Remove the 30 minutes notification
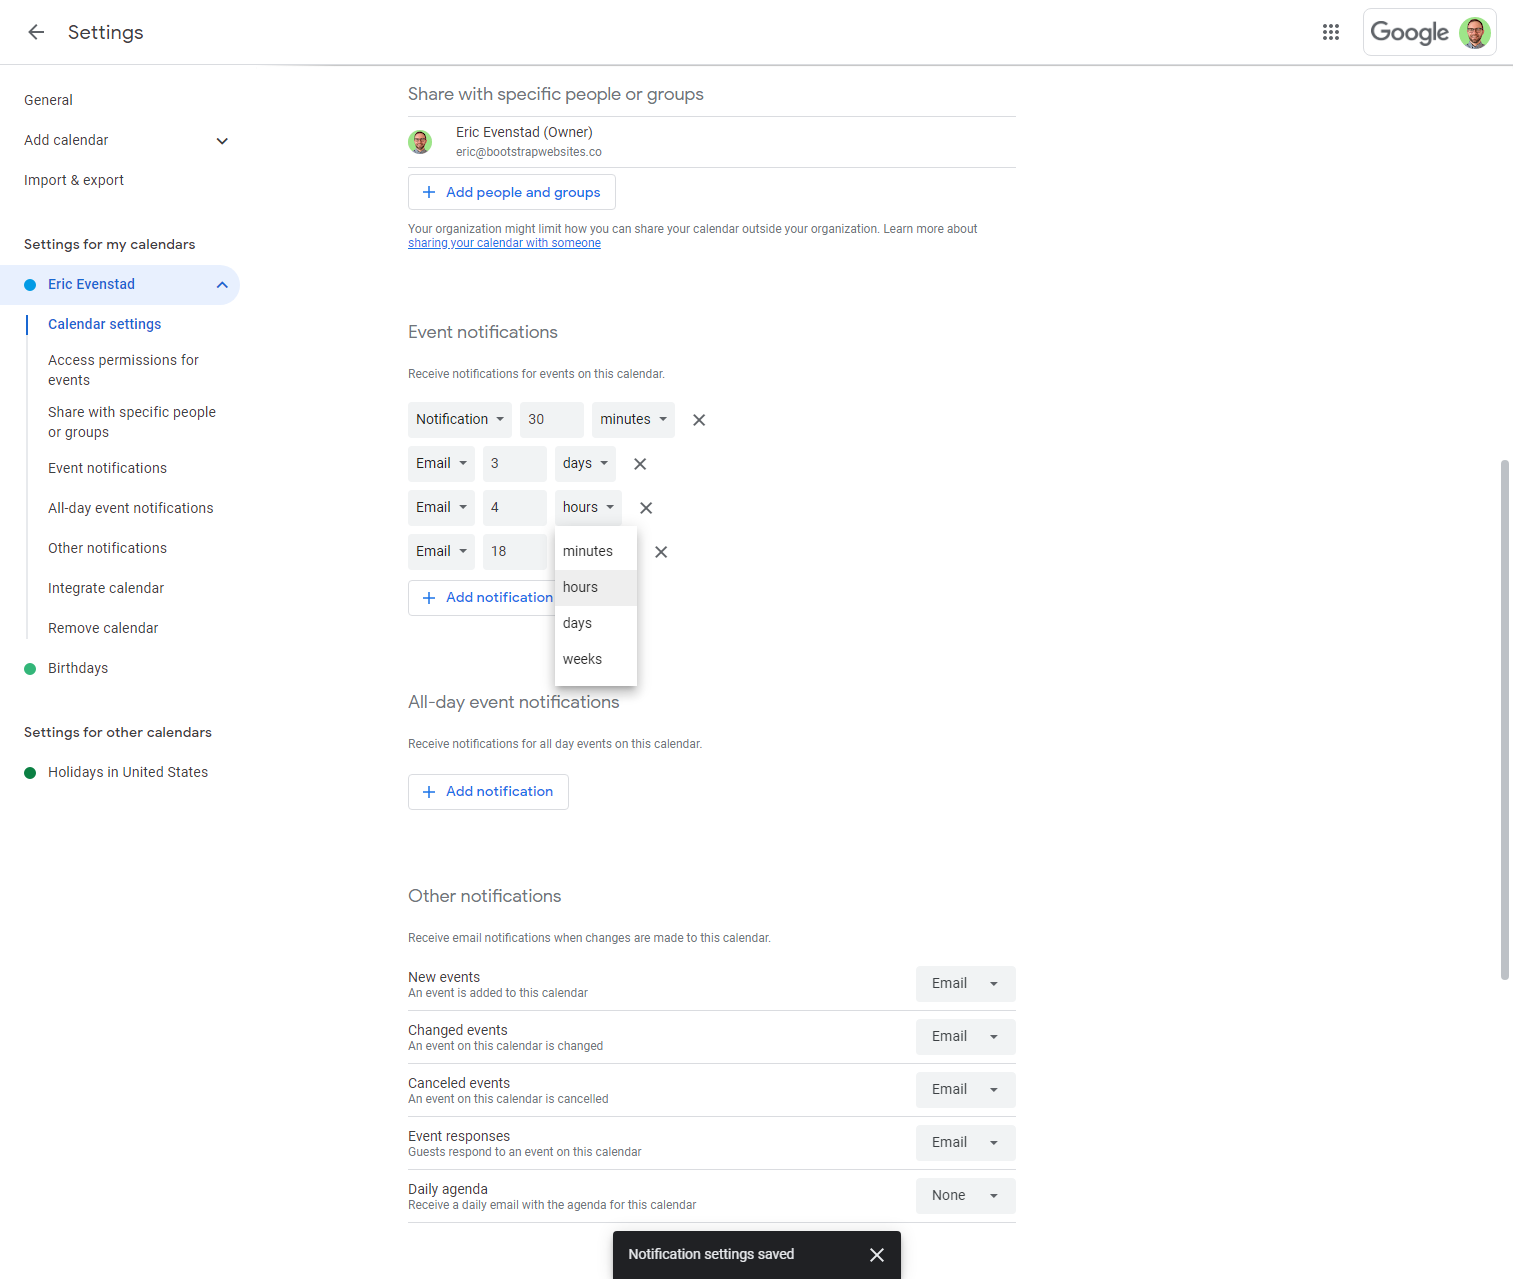 pyautogui.click(x=699, y=420)
